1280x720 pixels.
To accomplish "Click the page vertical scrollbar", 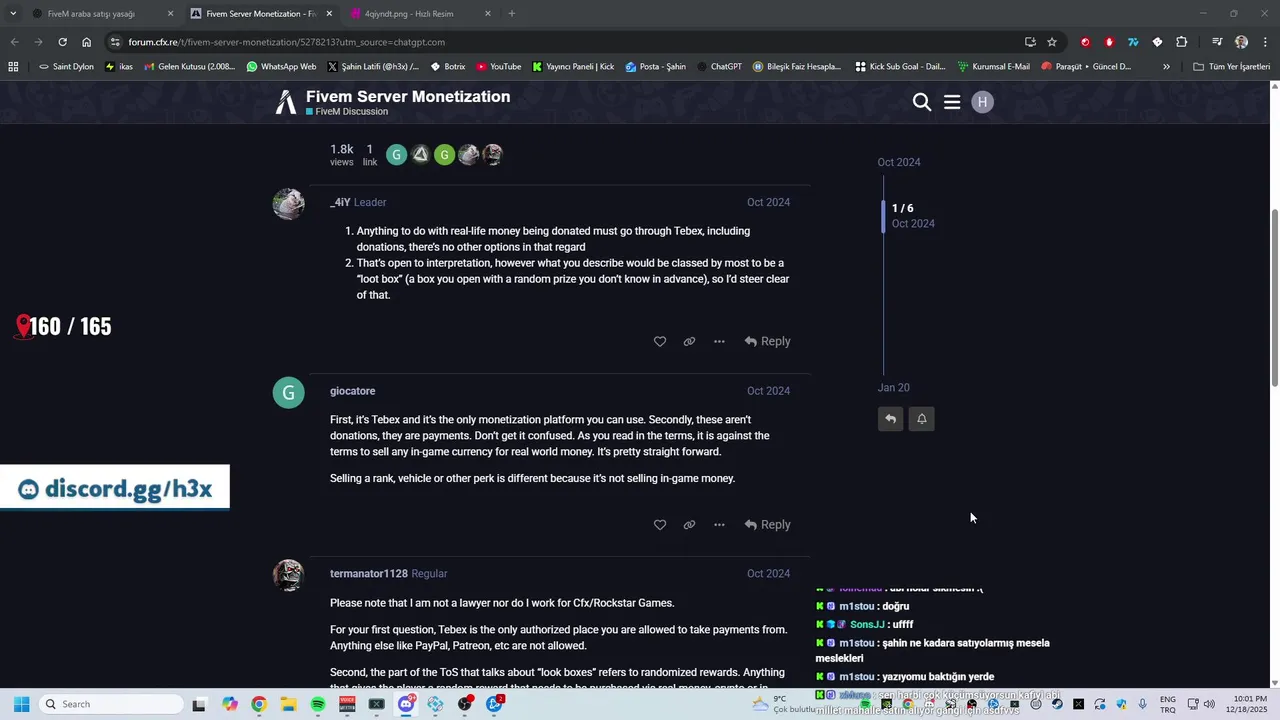I will tap(1274, 297).
